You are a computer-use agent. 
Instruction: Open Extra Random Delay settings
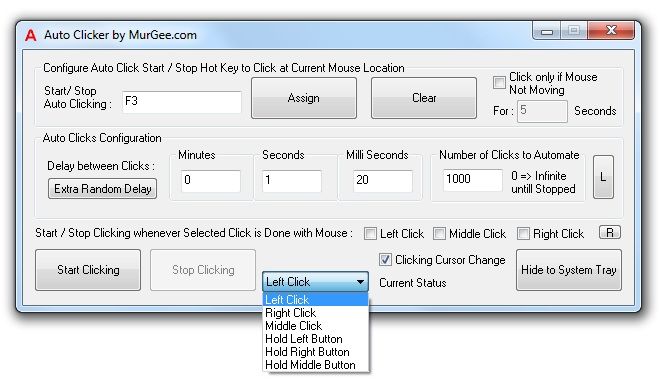pos(102,188)
